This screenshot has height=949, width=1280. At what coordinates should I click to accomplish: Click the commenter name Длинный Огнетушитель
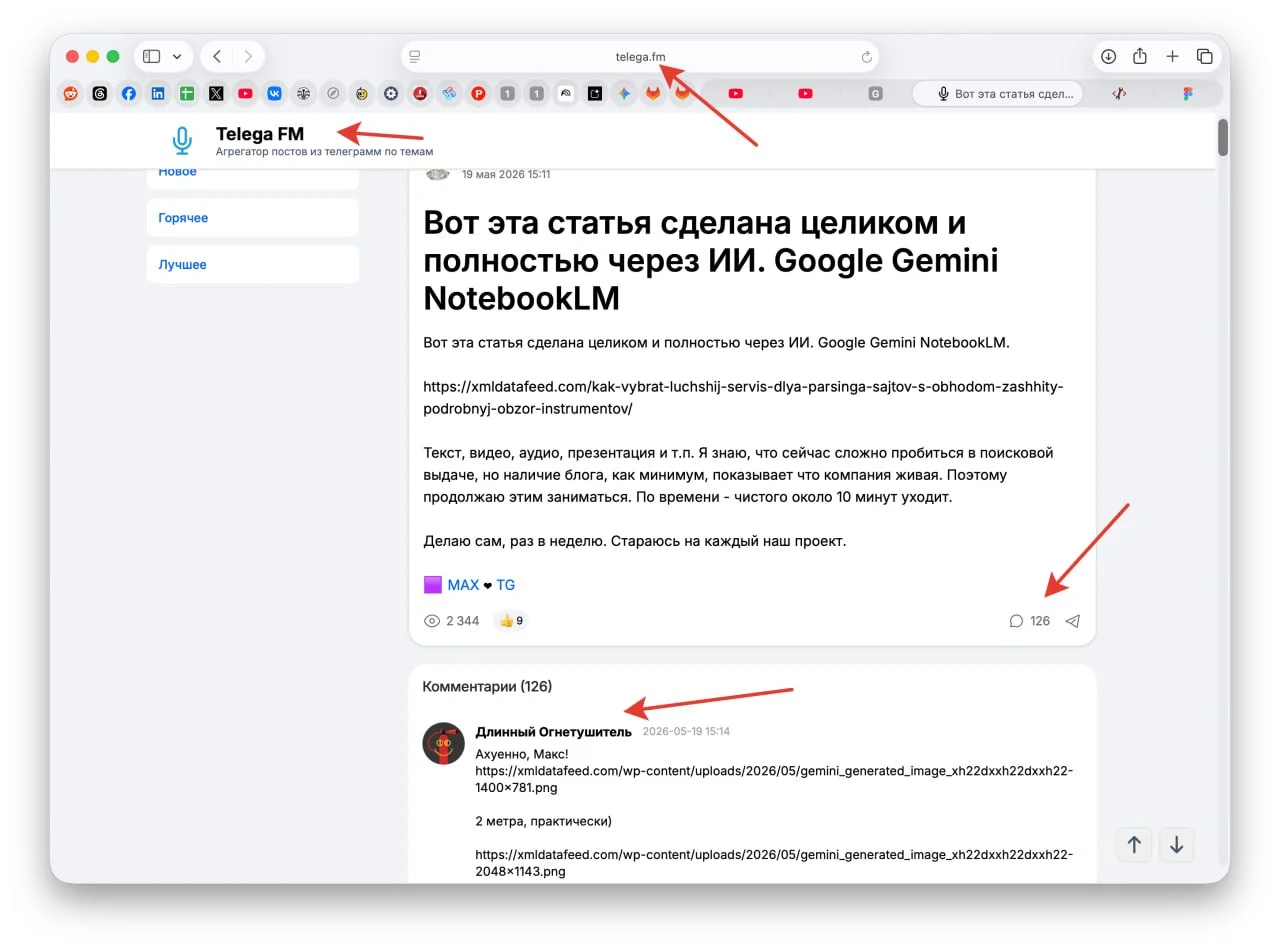click(x=554, y=732)
